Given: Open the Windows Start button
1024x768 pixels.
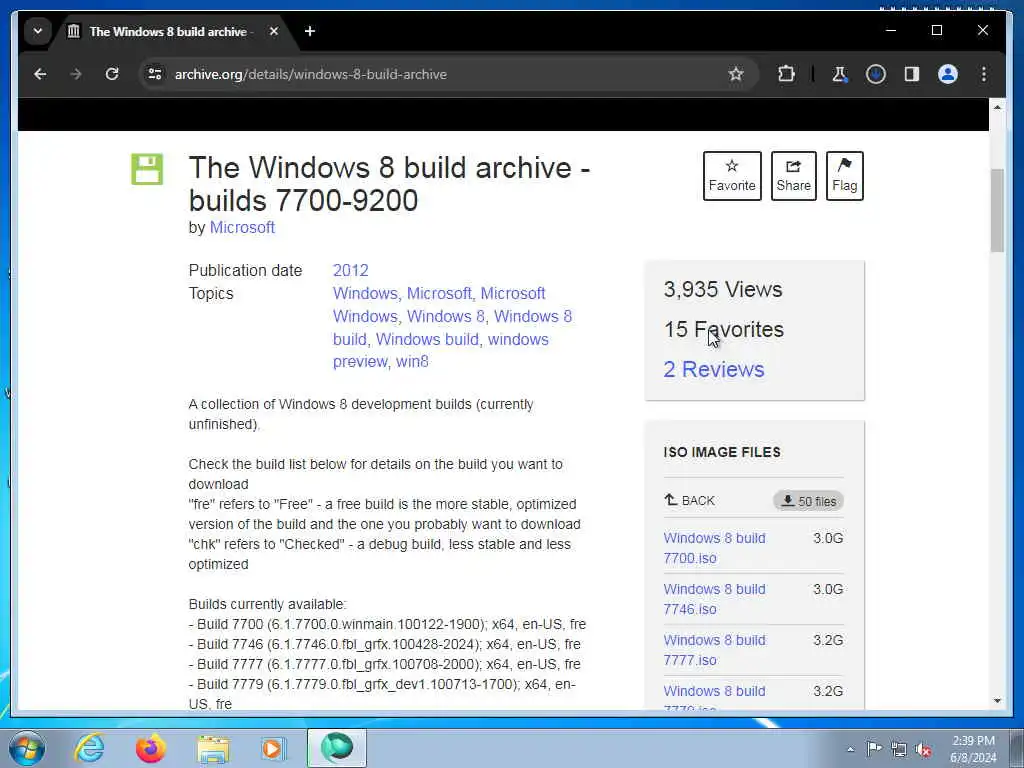Looking at the screenshot, I should tap(27, 749).
